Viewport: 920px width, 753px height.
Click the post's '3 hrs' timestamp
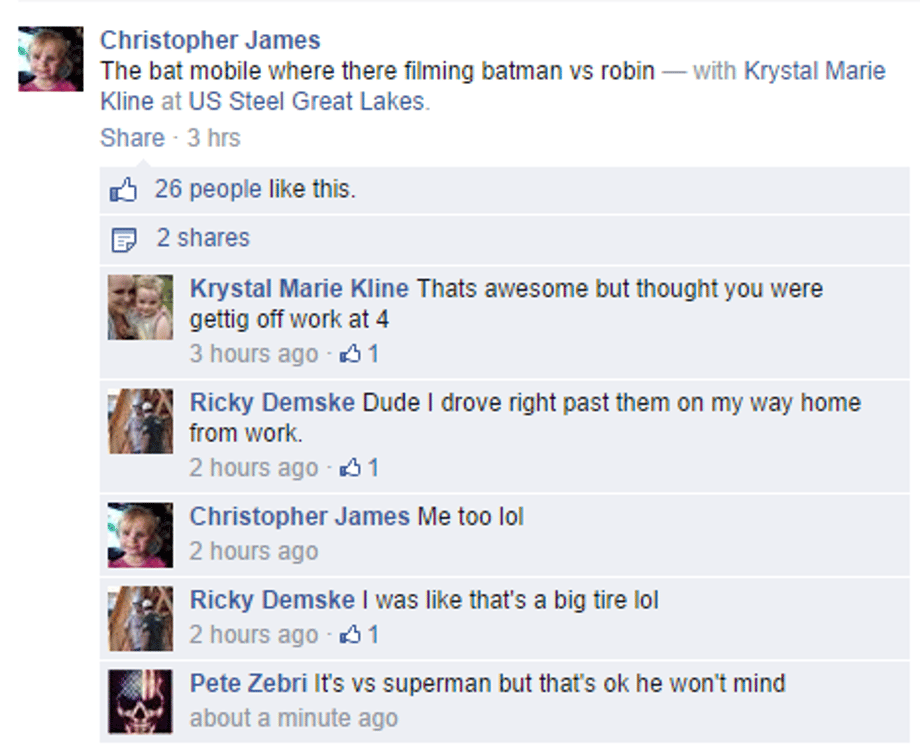[x=214, y=138]
